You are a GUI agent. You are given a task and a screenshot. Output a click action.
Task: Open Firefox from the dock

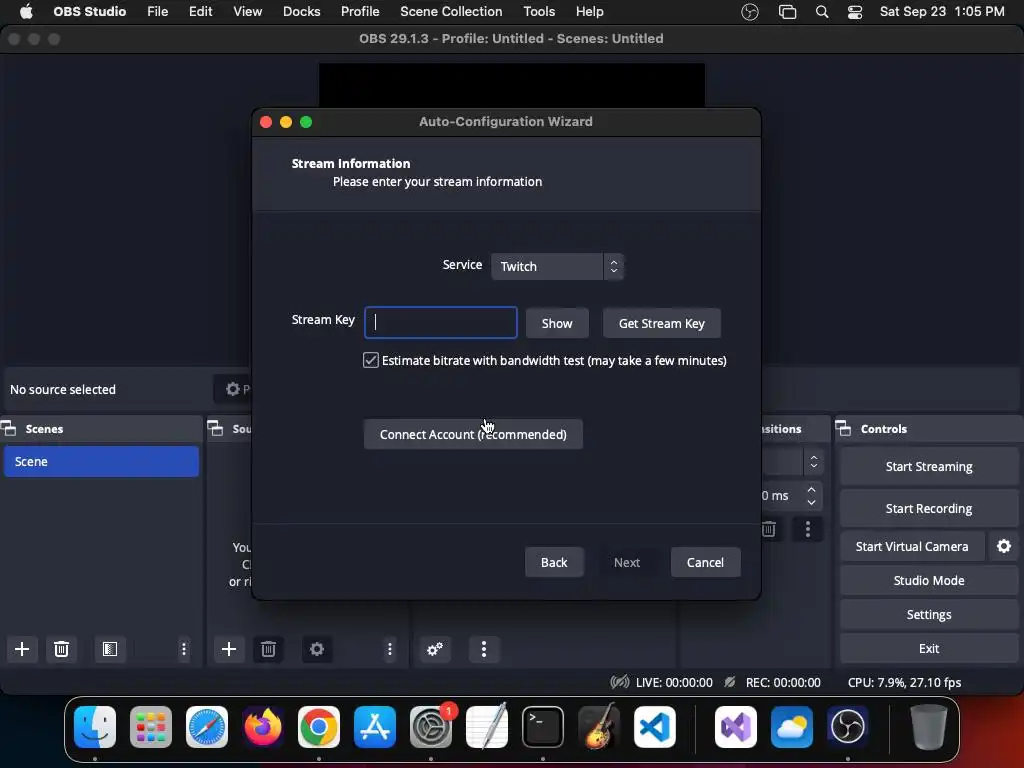(x=263, y=727)
